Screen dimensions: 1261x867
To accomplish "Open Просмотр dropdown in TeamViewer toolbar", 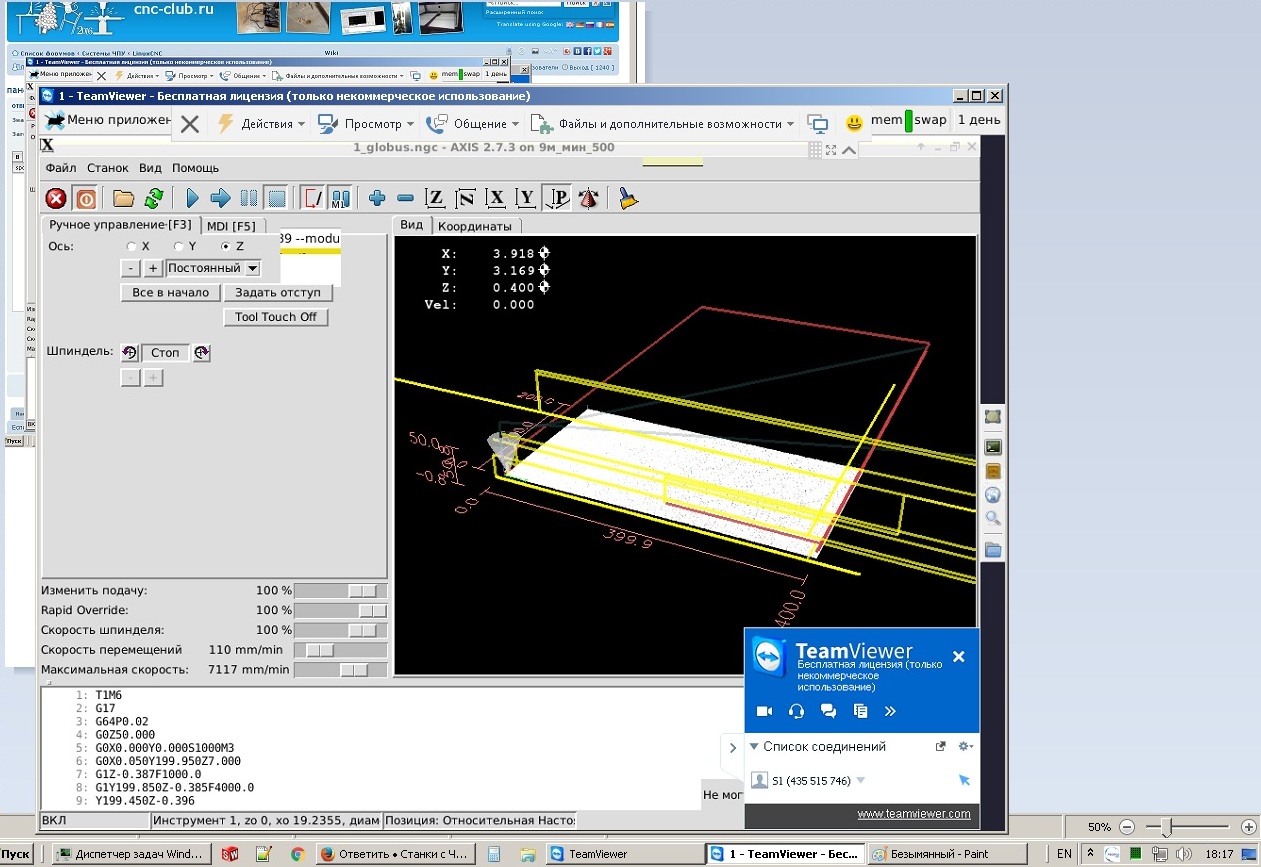I will (365, 124).
